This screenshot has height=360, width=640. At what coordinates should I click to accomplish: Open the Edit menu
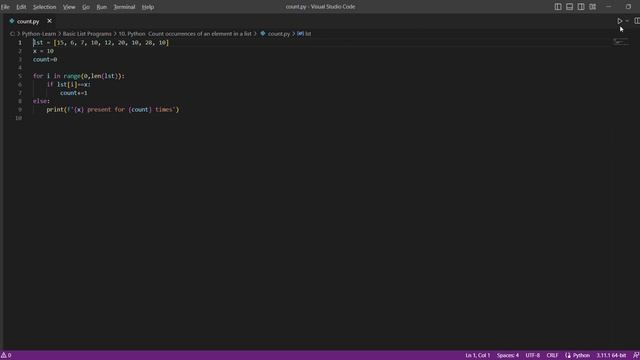tap(21, 7)
